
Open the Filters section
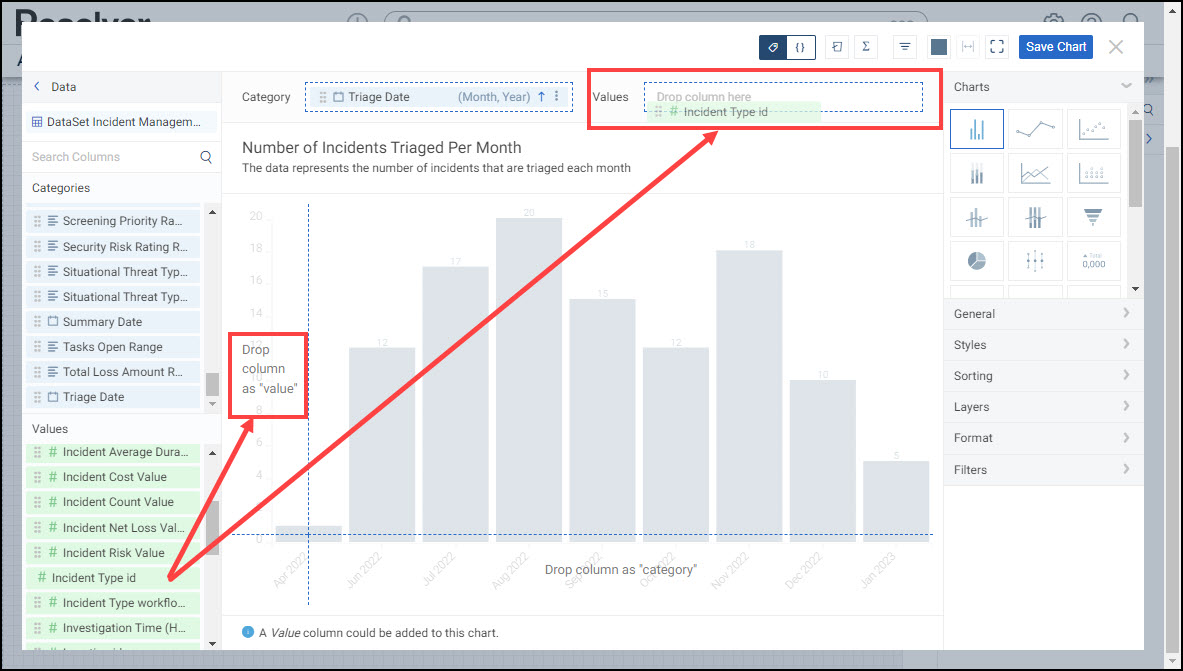pos(1042,470)
